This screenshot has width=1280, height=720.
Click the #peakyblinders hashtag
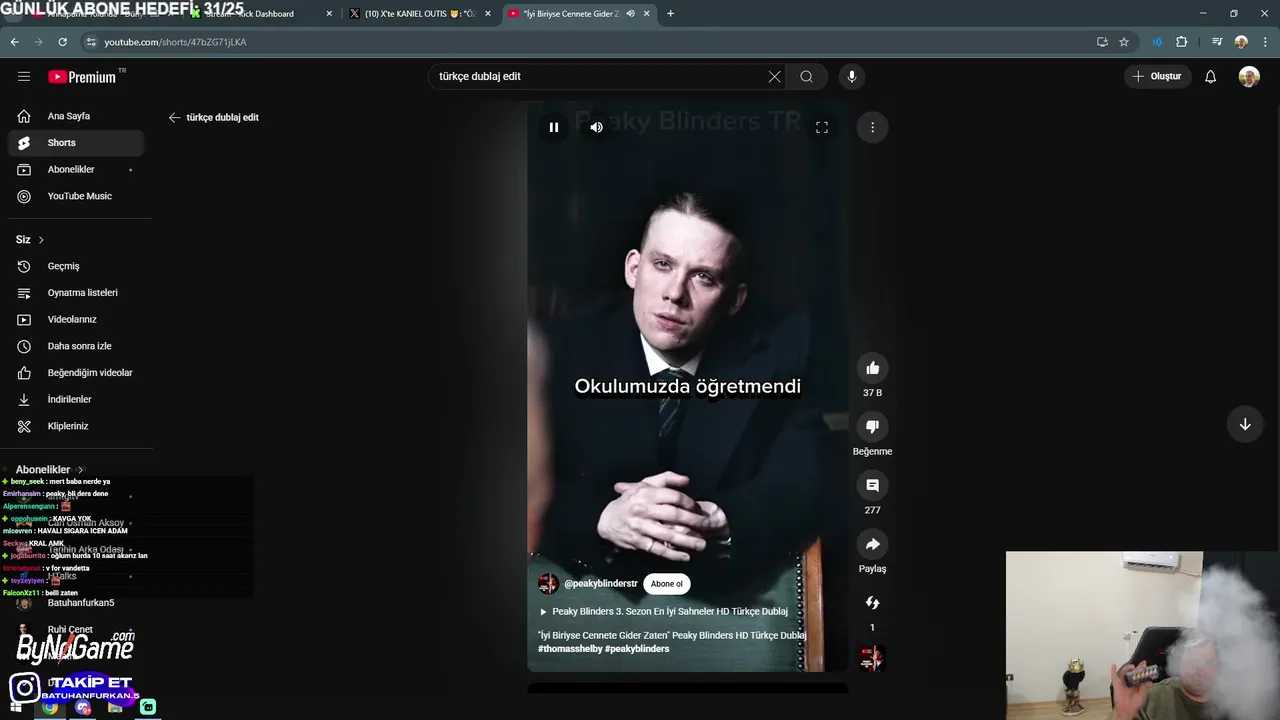[x=637, y=649]
